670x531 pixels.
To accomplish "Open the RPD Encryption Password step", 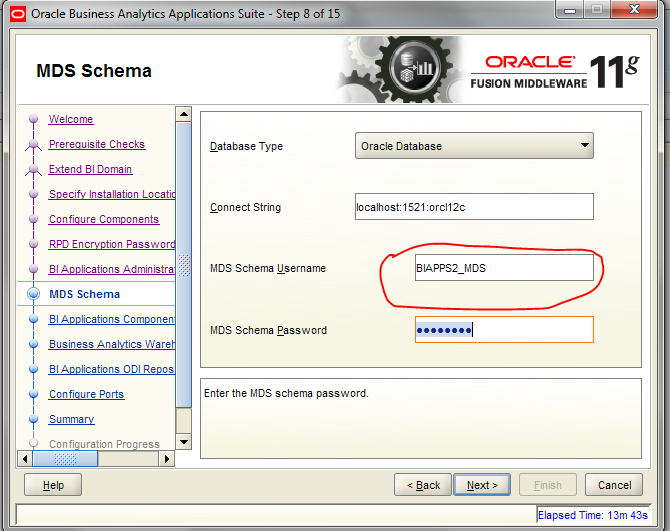I will point(112,244).
